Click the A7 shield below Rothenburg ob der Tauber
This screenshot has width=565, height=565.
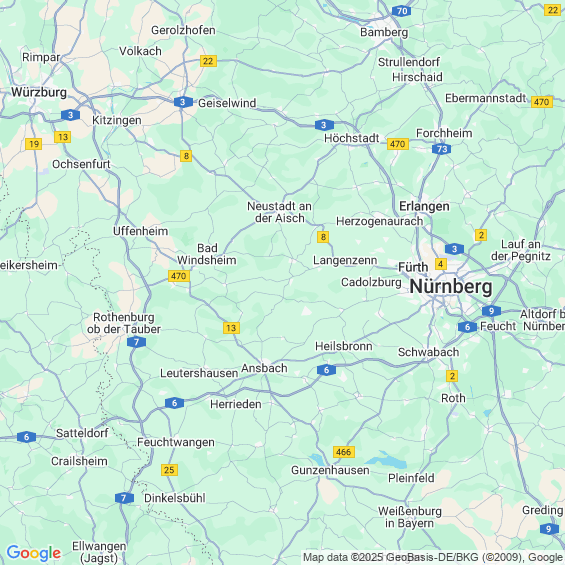click(x=137, y=342)
